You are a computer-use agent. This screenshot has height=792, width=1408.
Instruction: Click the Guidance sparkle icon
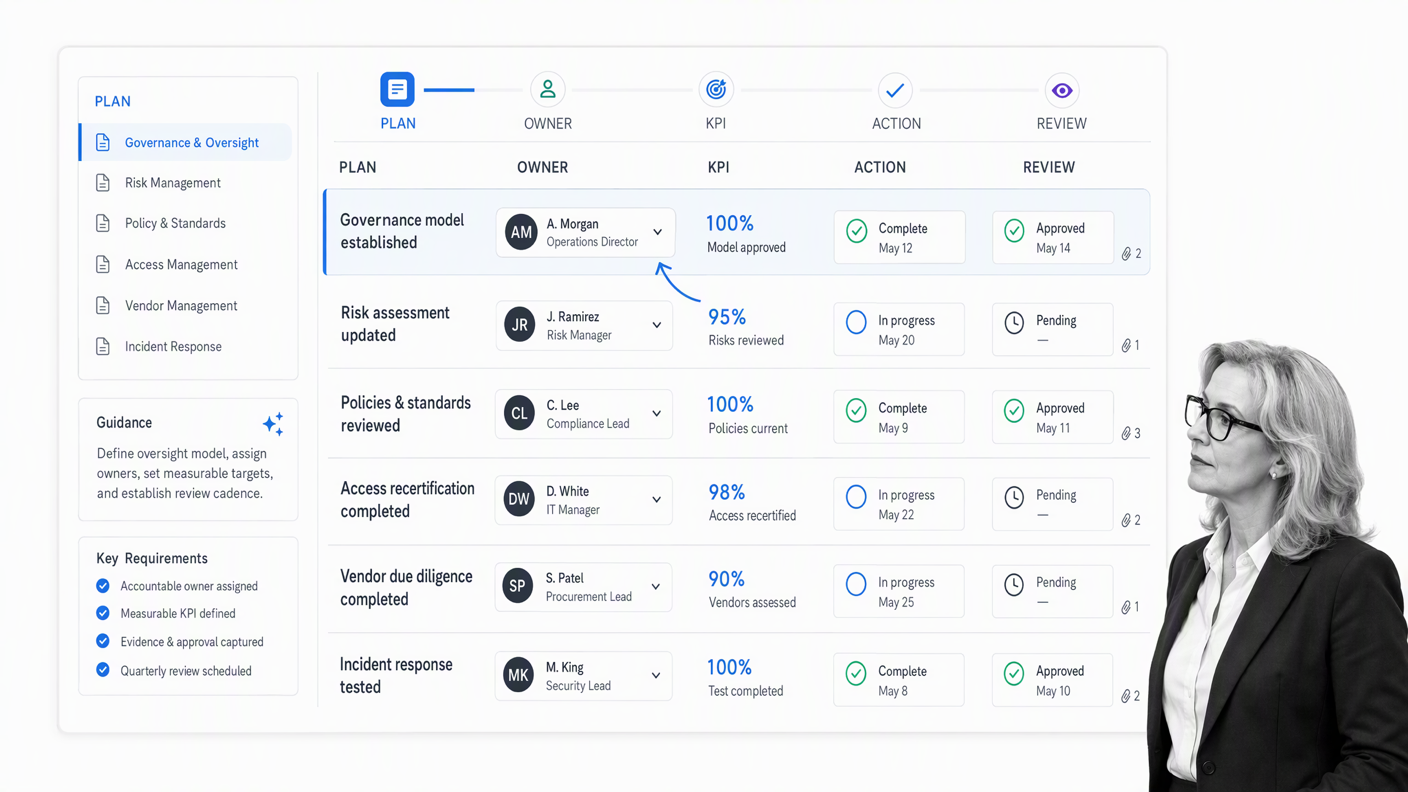coord(273,424)
